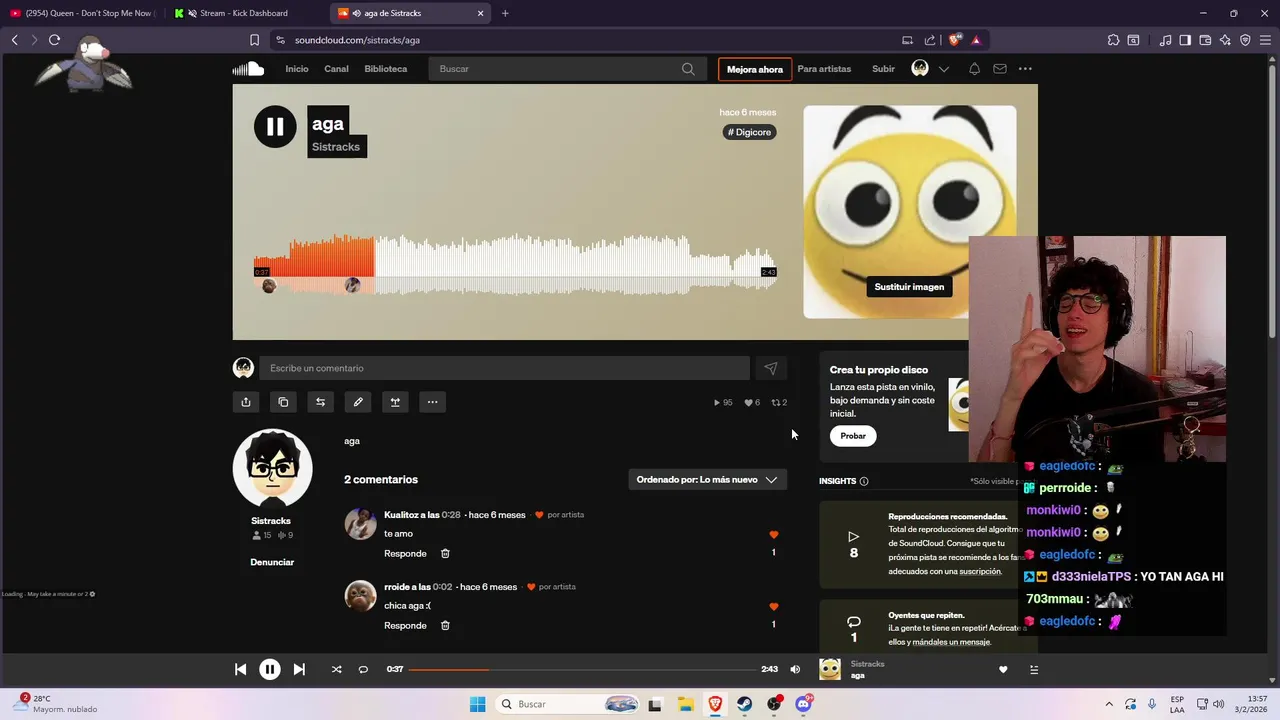The width and height of the screenshot is (1280, 720).
Task: Go to Canal in SoundCloud nav
Action: (x=336, y=69)
